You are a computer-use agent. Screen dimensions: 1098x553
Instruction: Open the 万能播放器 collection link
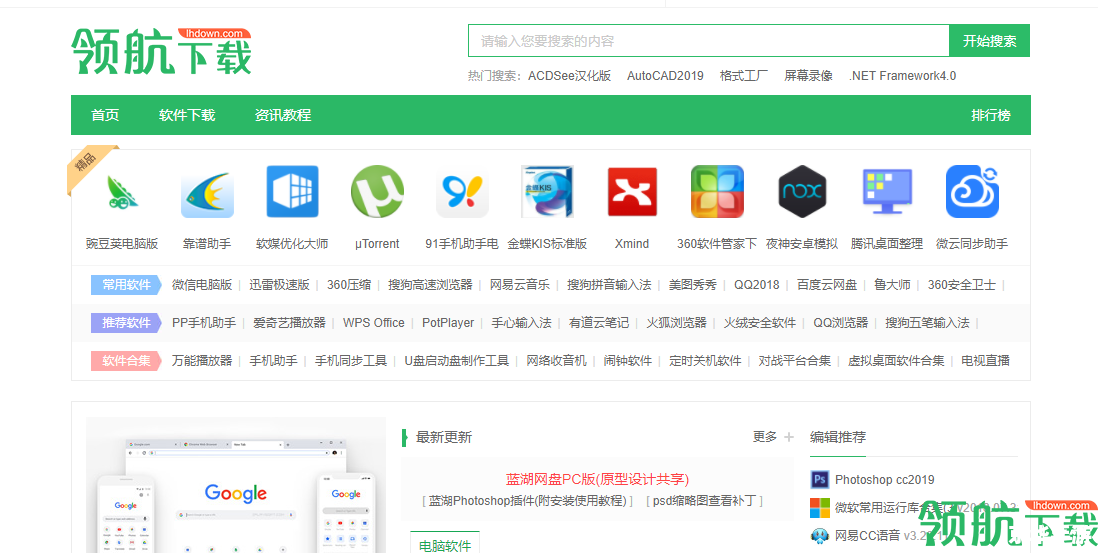click(x=202, y=360)
